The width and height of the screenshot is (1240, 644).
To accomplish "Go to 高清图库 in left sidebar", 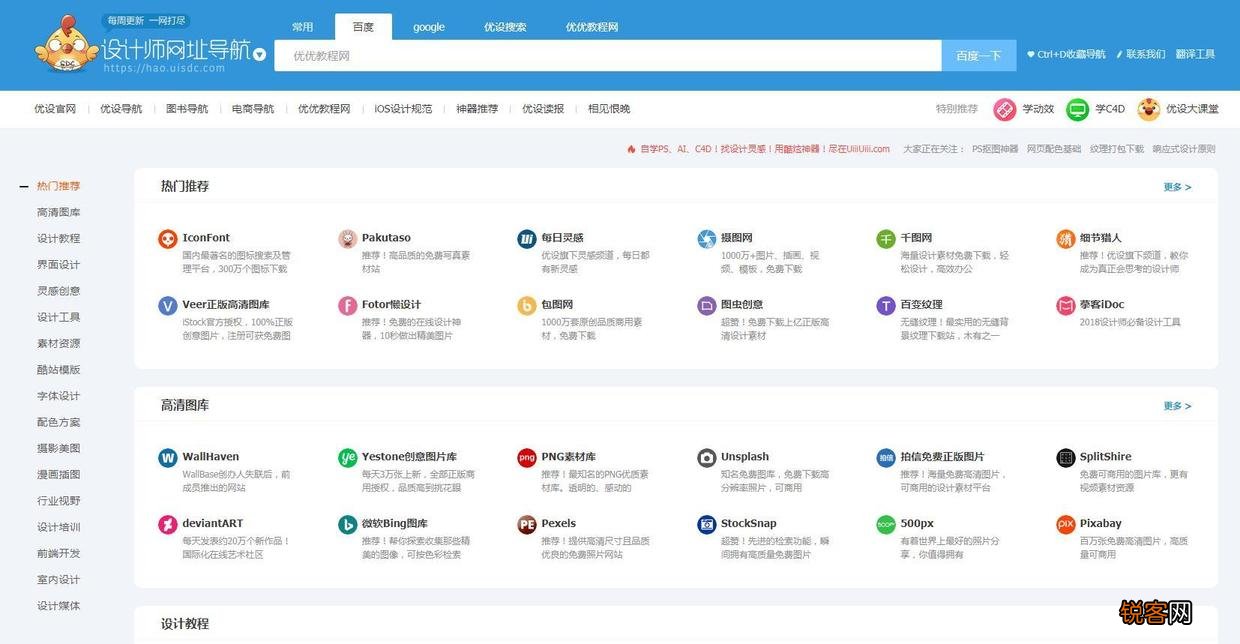I will [59, 212].
